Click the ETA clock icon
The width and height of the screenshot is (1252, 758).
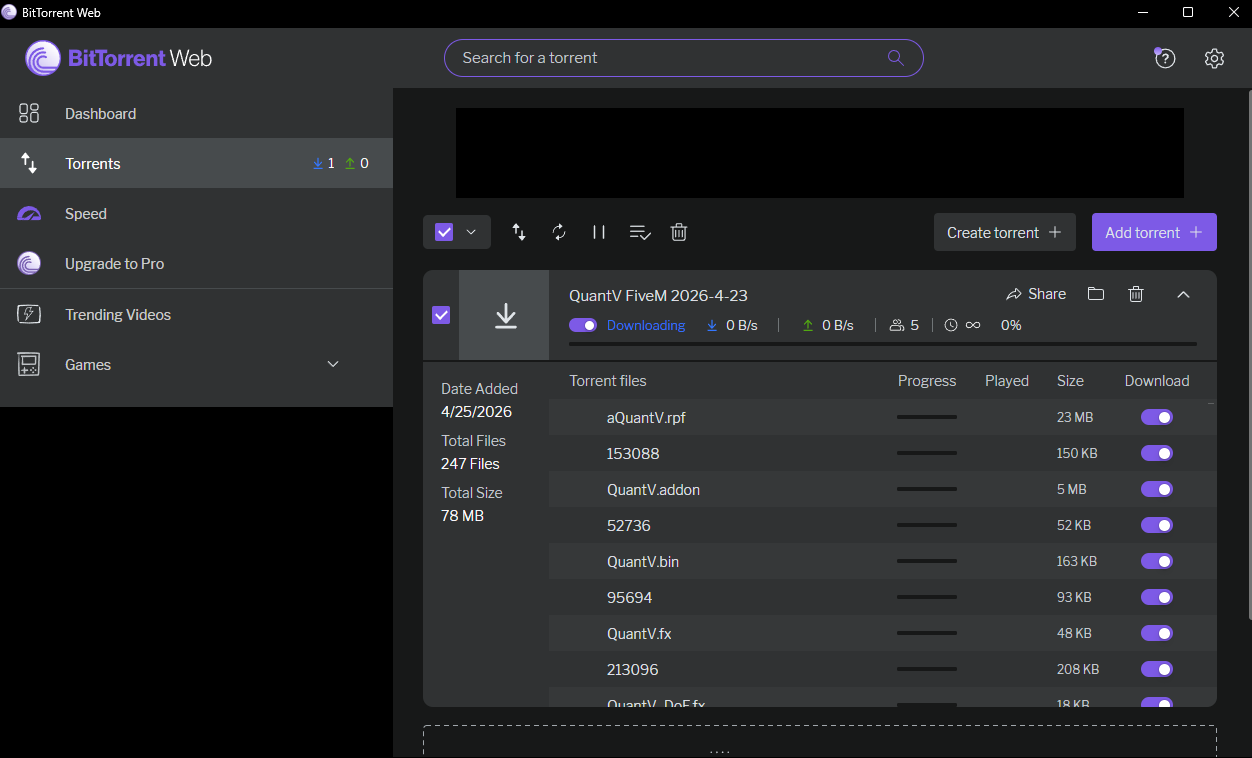(951, 325)
